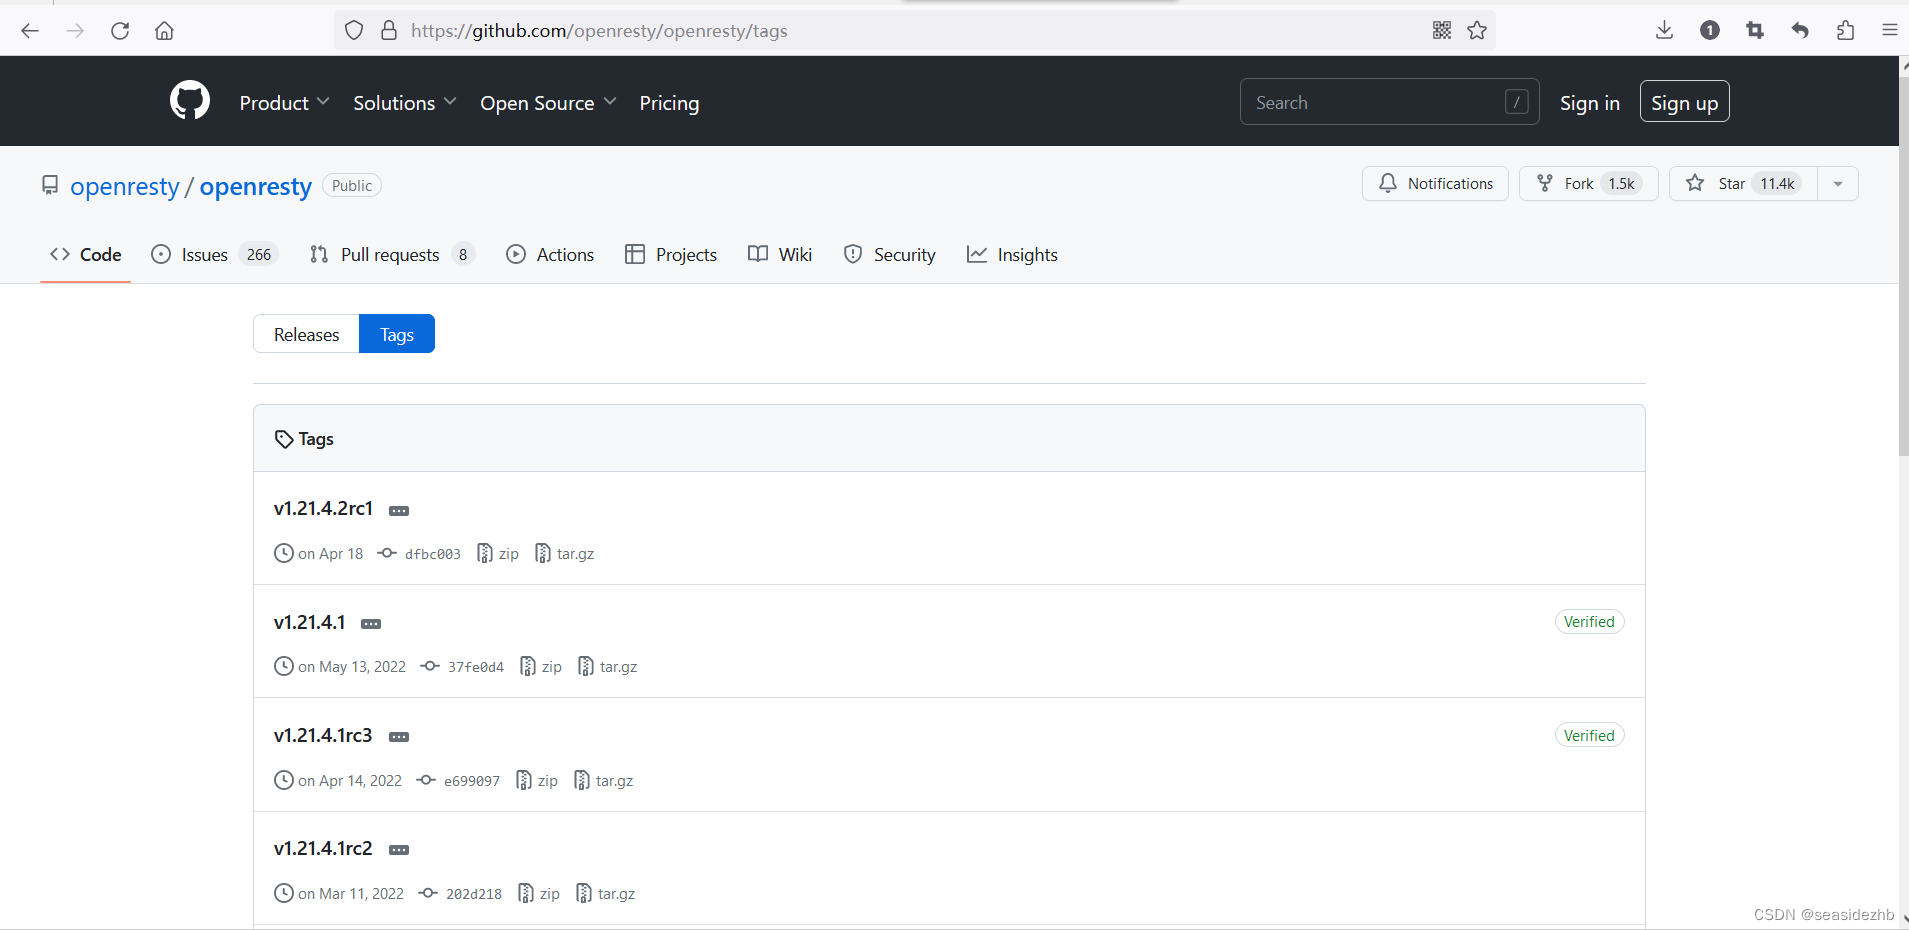Click Sign in
This screenshot has width=1909, height=930.
(1589, 103)
